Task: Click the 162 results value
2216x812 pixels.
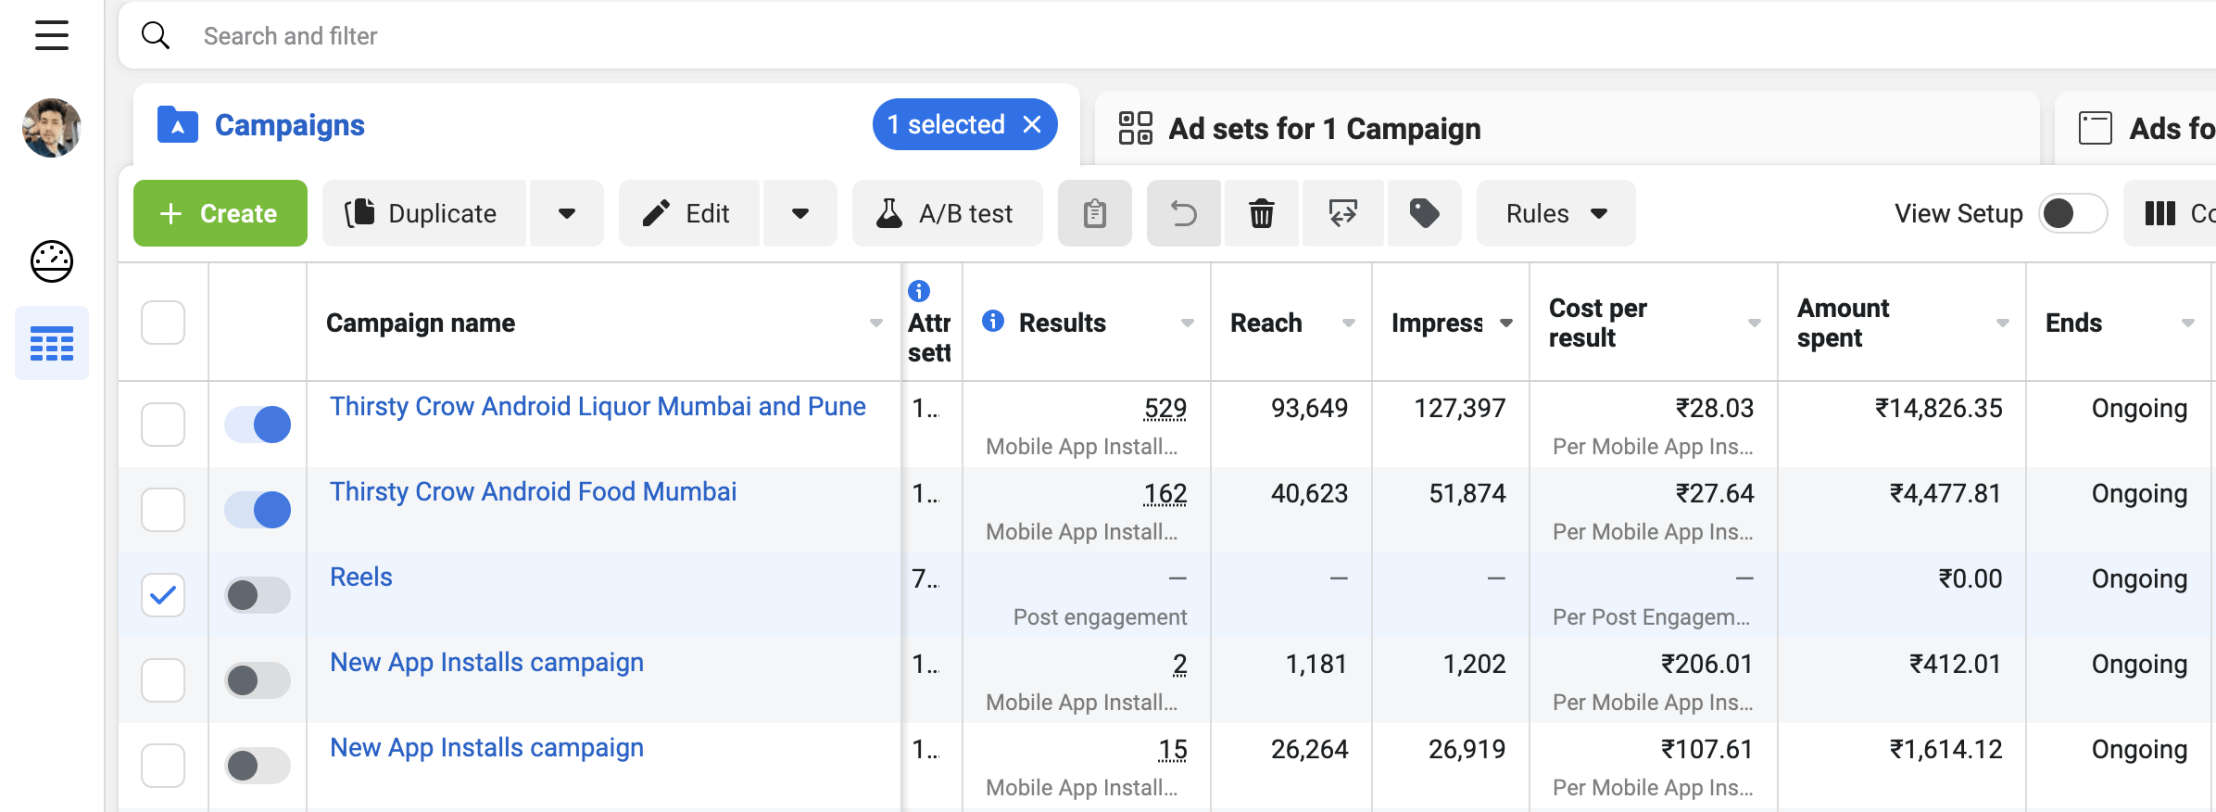Action: (x=1165, y=493)
